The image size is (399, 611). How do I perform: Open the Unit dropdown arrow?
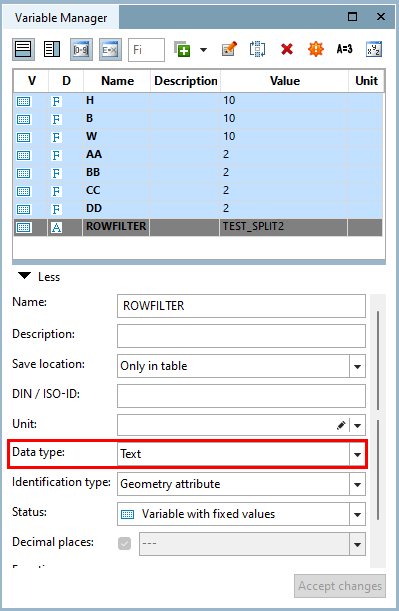pyautogui.click(x=357, y=426)
